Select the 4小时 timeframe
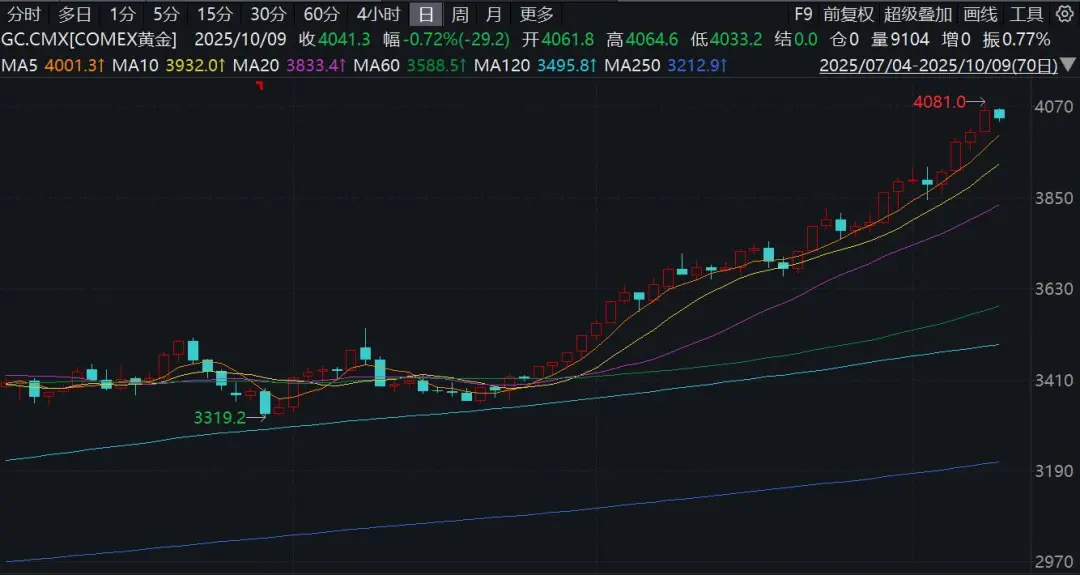This screenshot has width=1080, height=575. (378, 14)
